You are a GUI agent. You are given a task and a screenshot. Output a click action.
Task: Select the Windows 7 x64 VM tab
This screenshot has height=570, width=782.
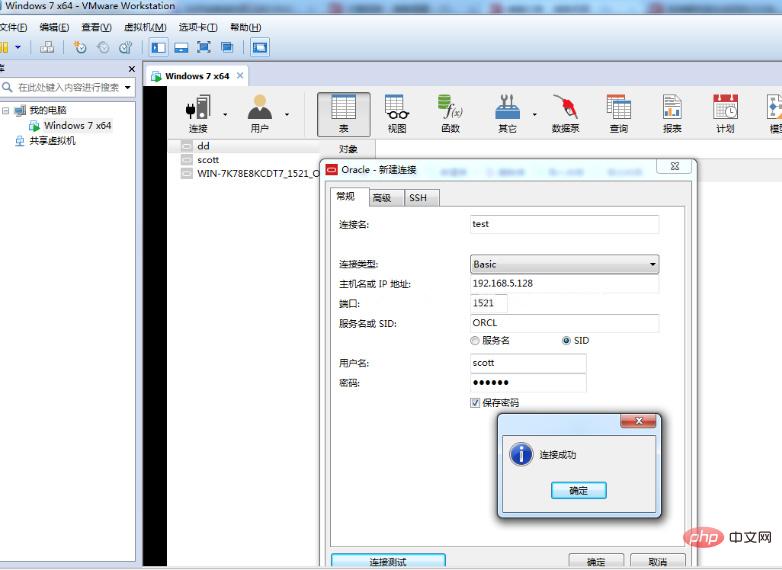click(x=197, y=76)
